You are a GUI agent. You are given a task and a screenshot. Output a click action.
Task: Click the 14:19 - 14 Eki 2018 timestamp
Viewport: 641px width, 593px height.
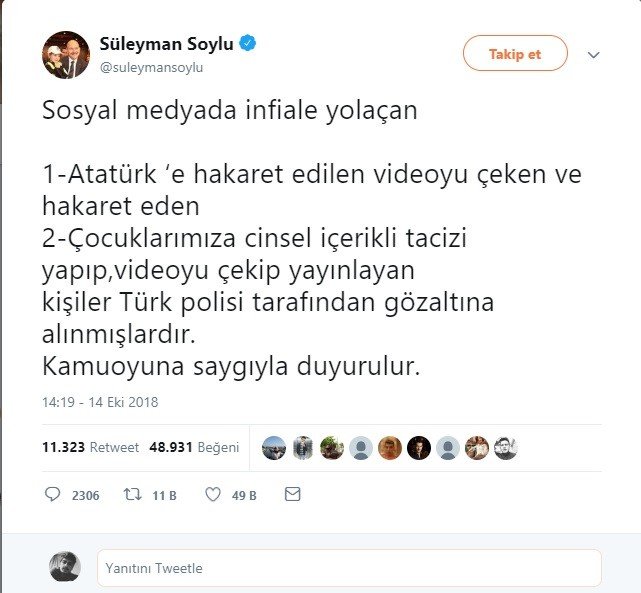click(x=100, y=402)
